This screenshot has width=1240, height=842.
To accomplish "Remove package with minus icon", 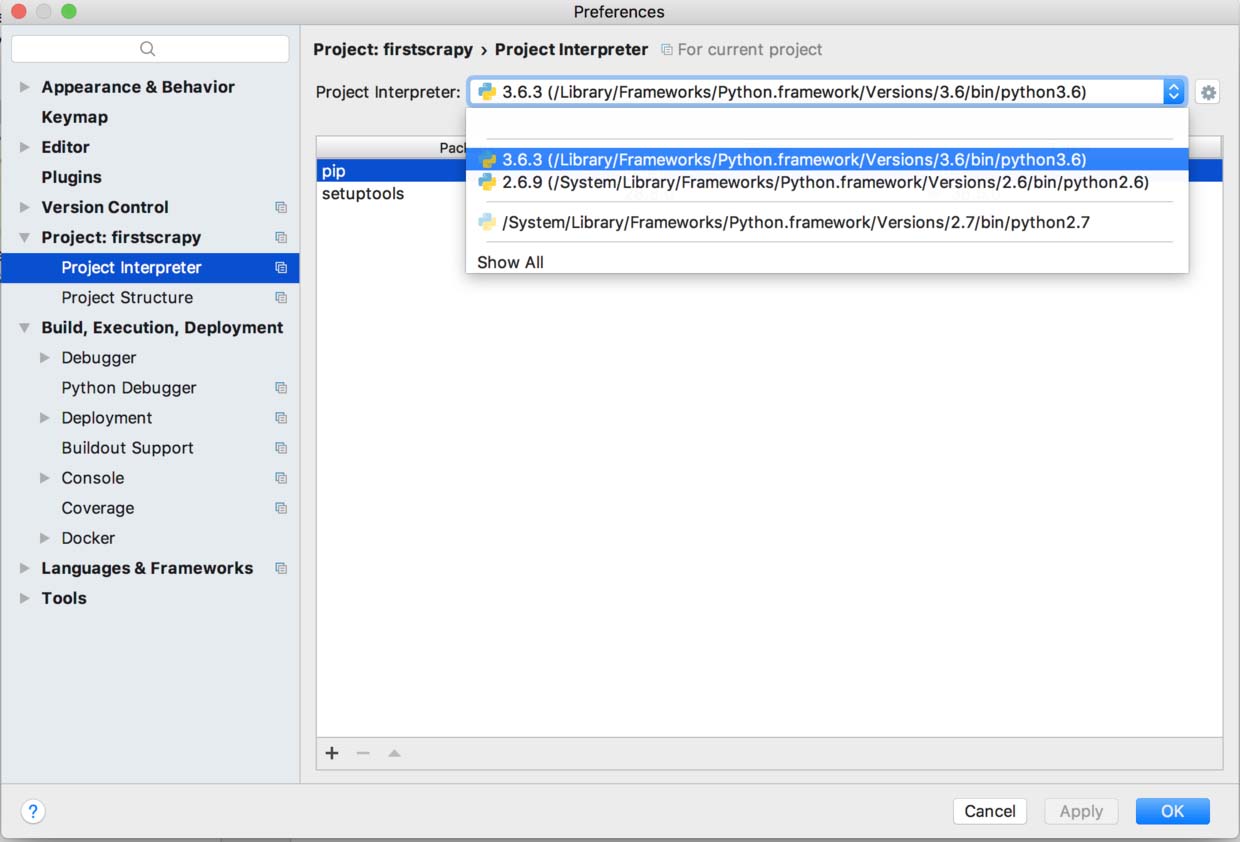I will [363, 753].
